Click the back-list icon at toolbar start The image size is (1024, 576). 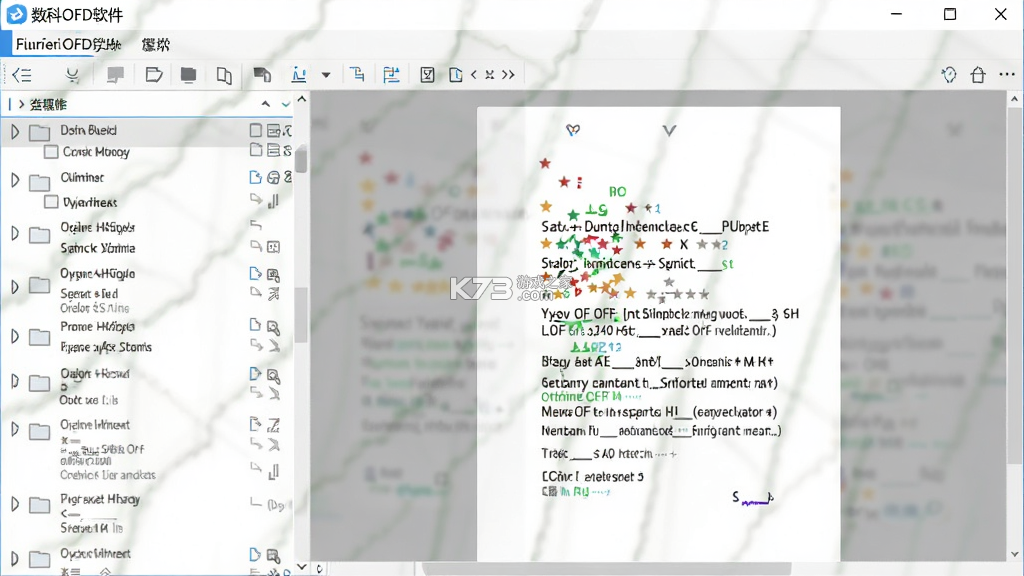click(x=22, y=75)
